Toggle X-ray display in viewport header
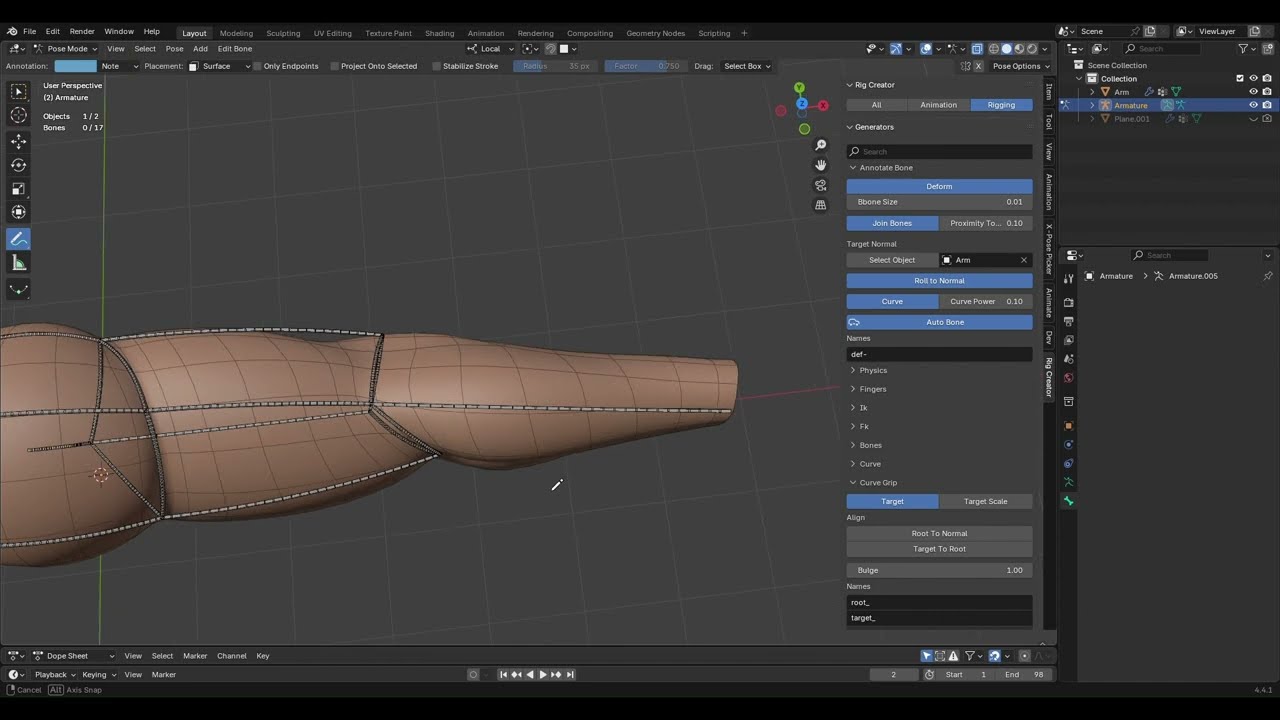 pyautogui.click(x=977, y=48)
